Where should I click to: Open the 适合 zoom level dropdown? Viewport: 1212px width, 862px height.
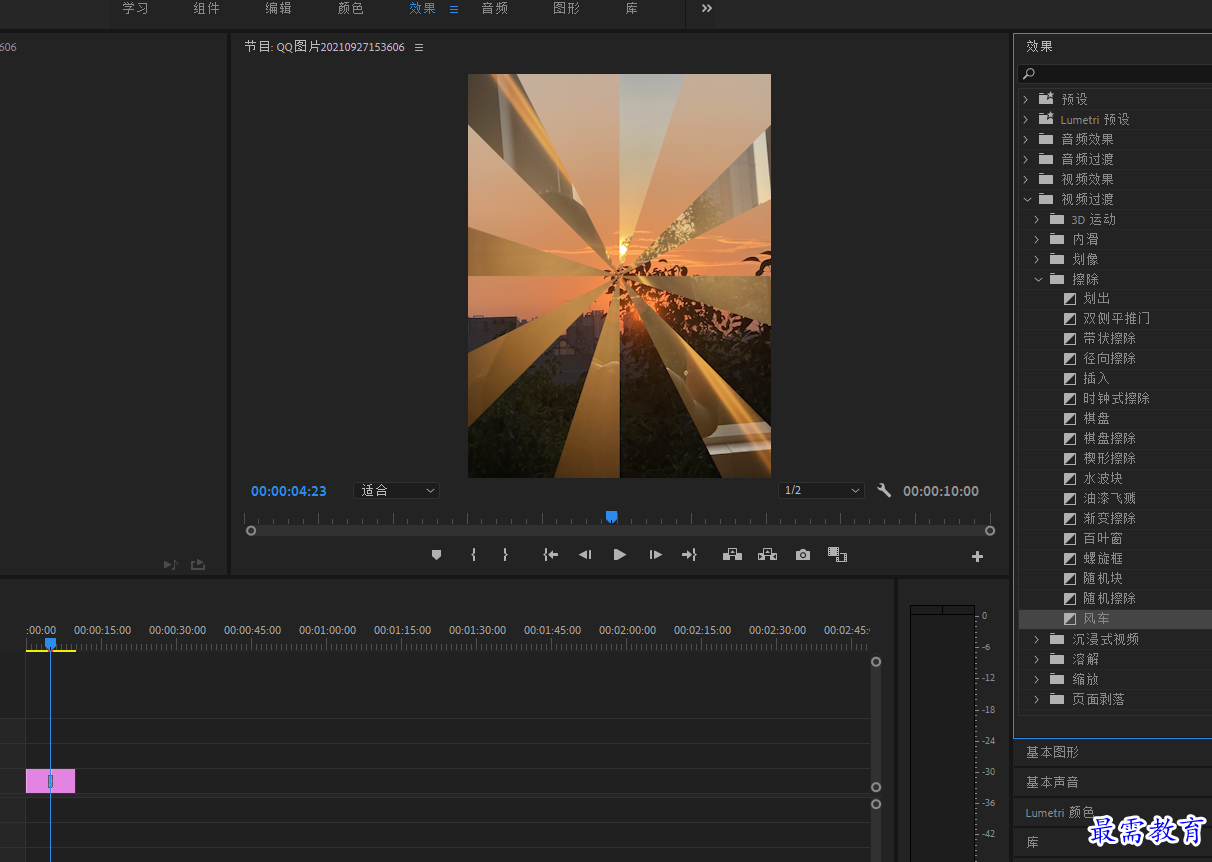point(397,491)
